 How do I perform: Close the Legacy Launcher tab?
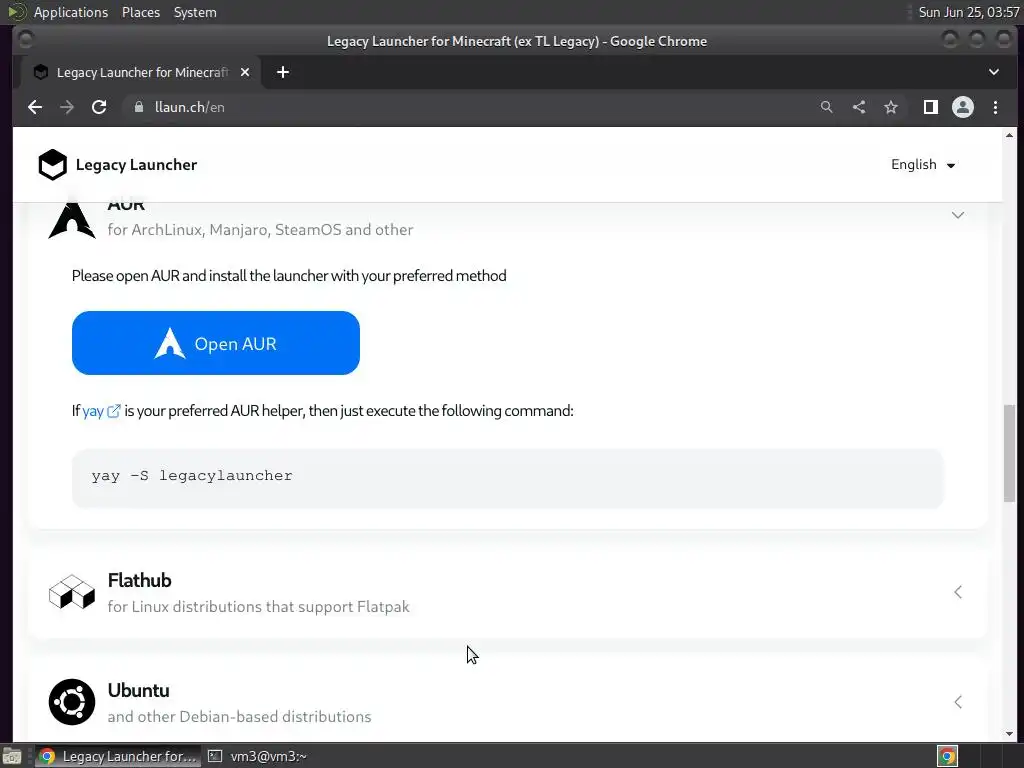(245, 72)
